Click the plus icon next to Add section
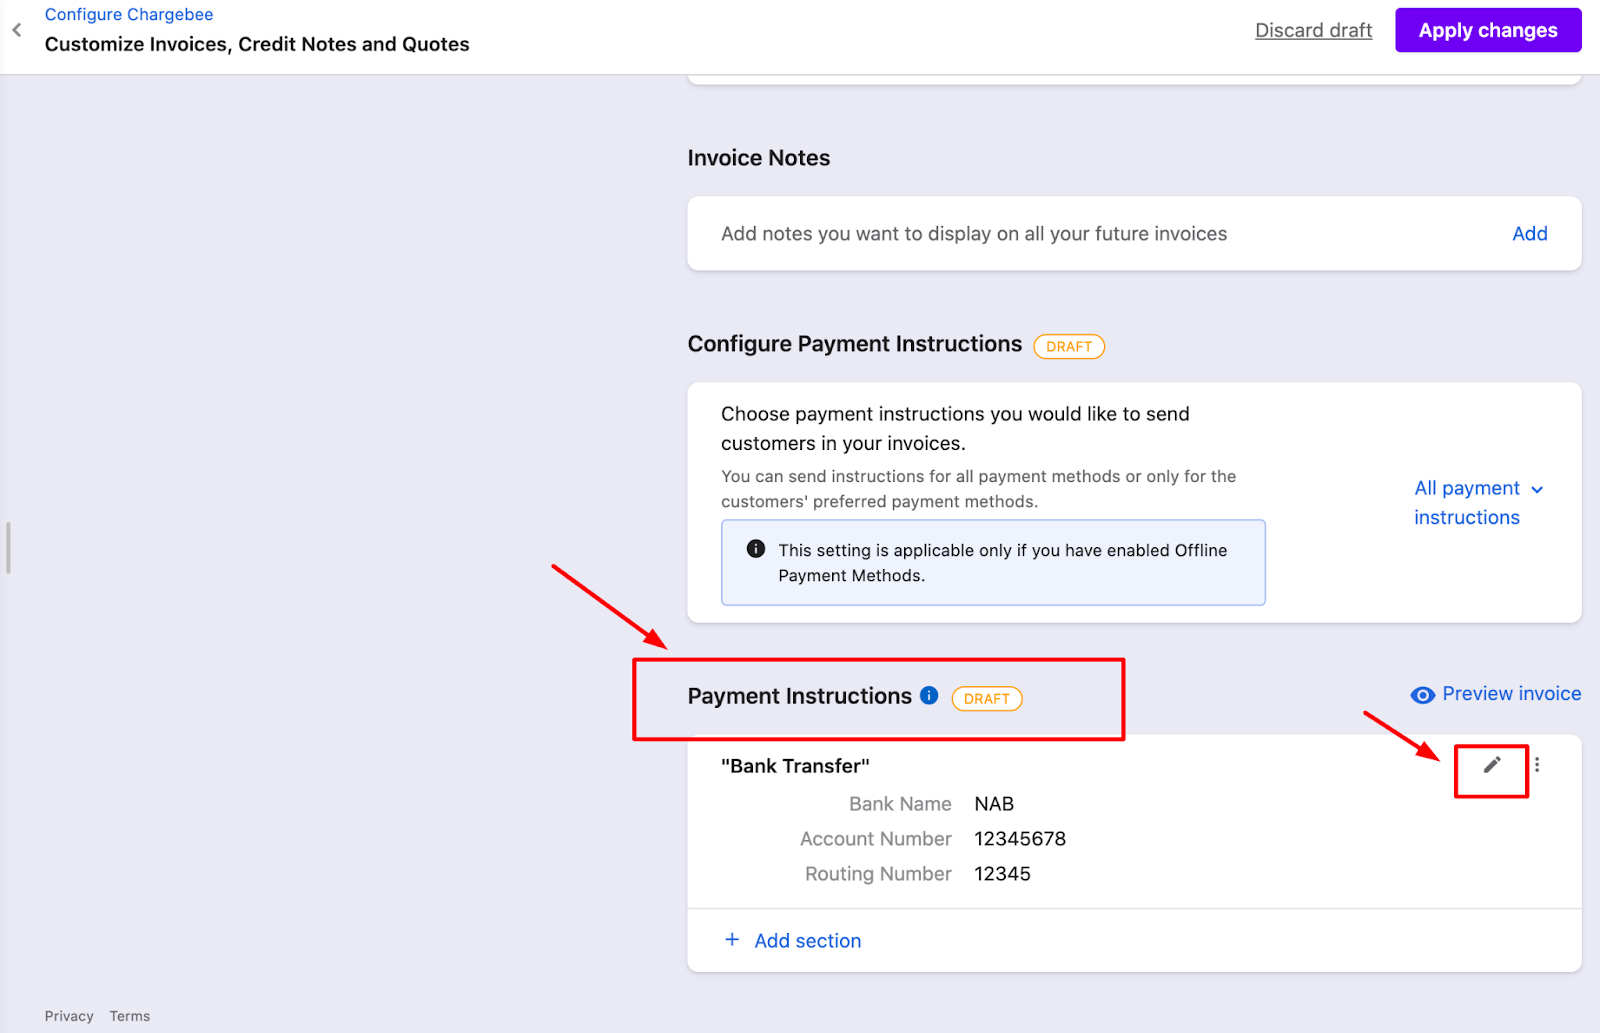Viewport: 1600px width, 1033px height. point(732,940)
